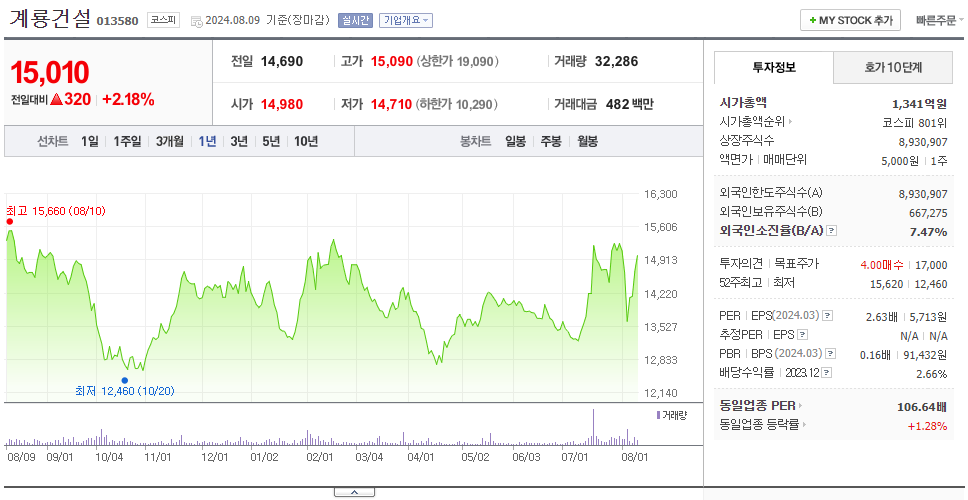Click the 4.00매수 investment opinion
968x500 pixels.
click(x=882, y=265)
